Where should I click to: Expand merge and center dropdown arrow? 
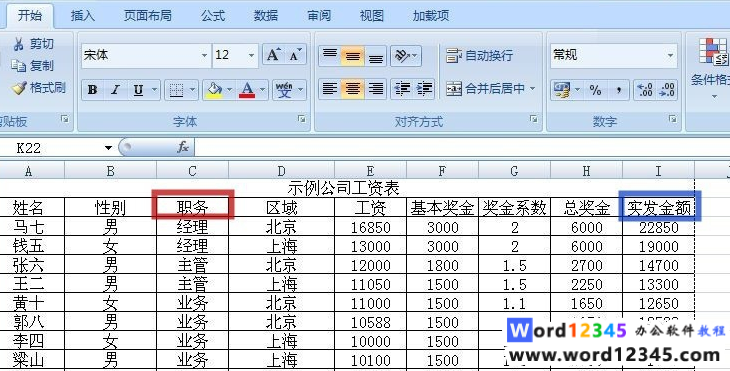click(533, 88)
